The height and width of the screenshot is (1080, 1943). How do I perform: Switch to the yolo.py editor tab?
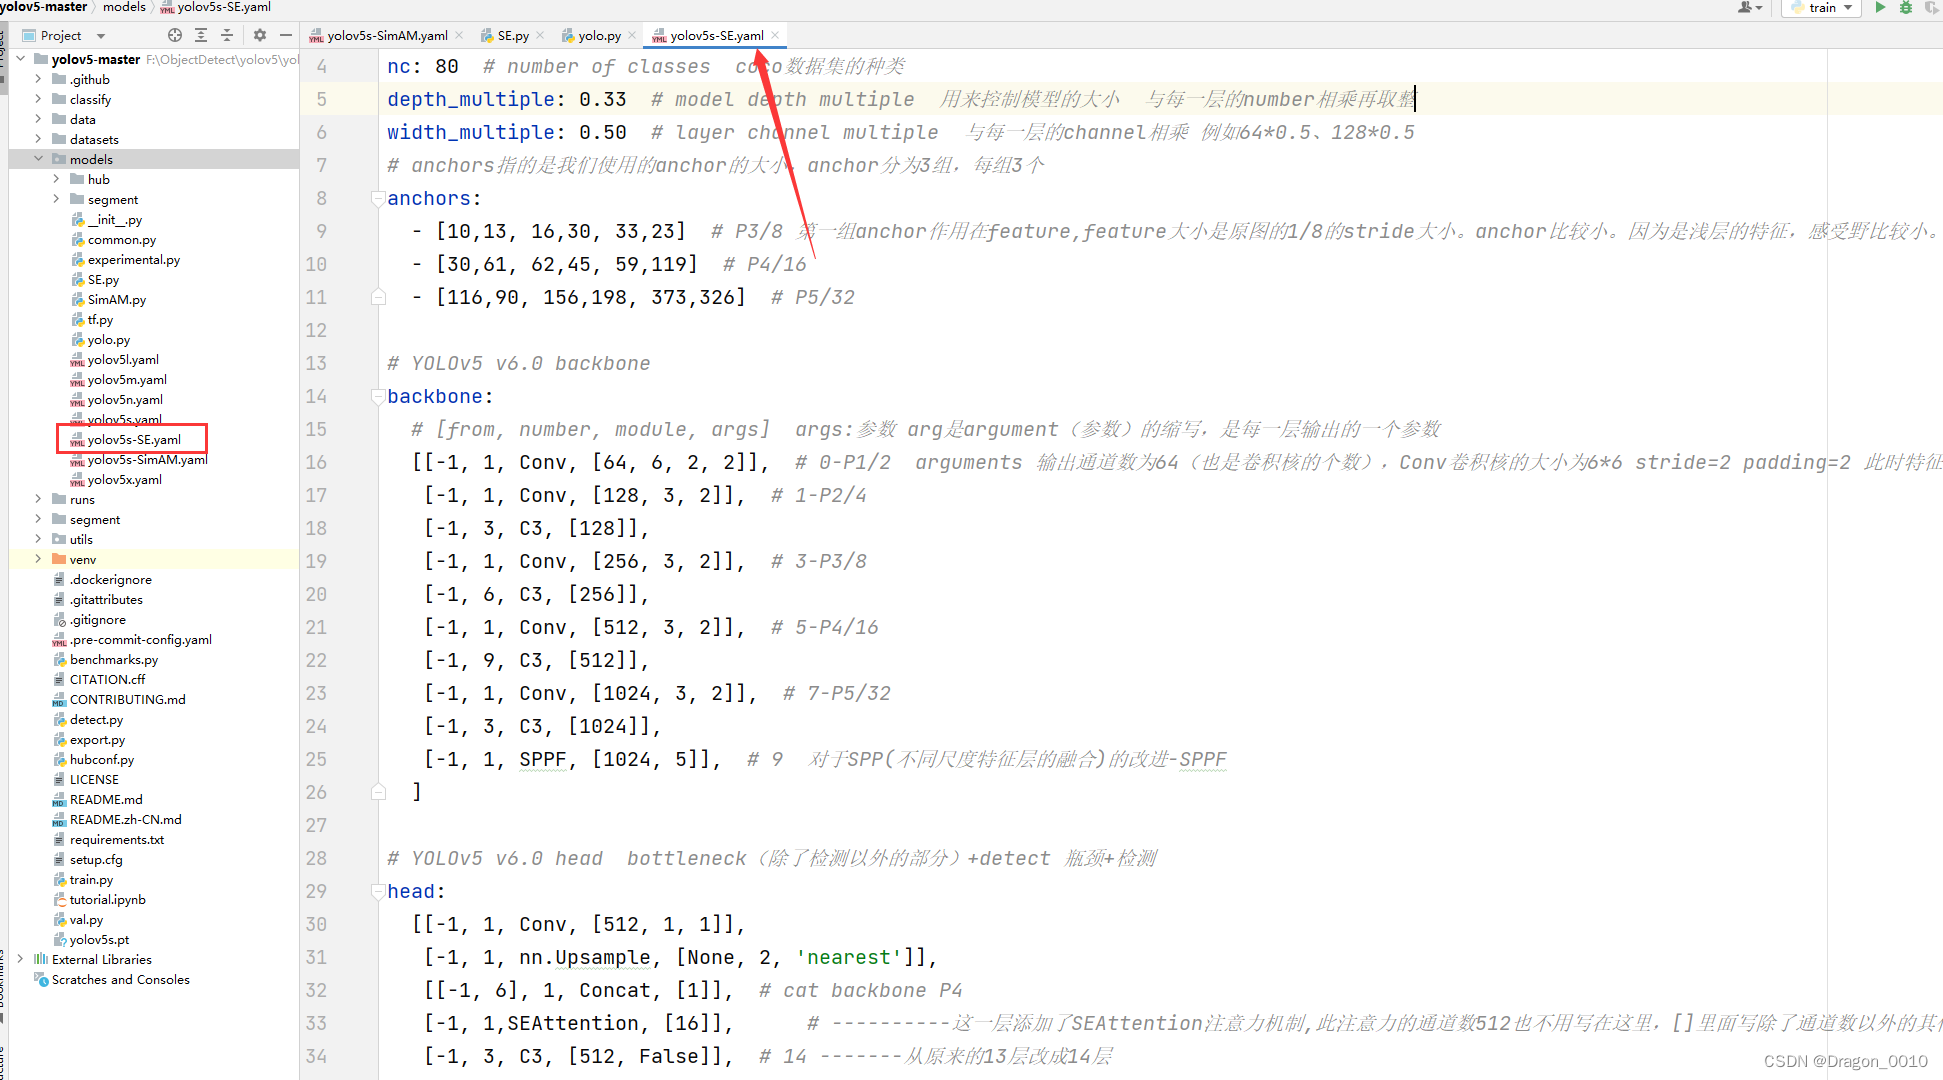coord(598,35)
